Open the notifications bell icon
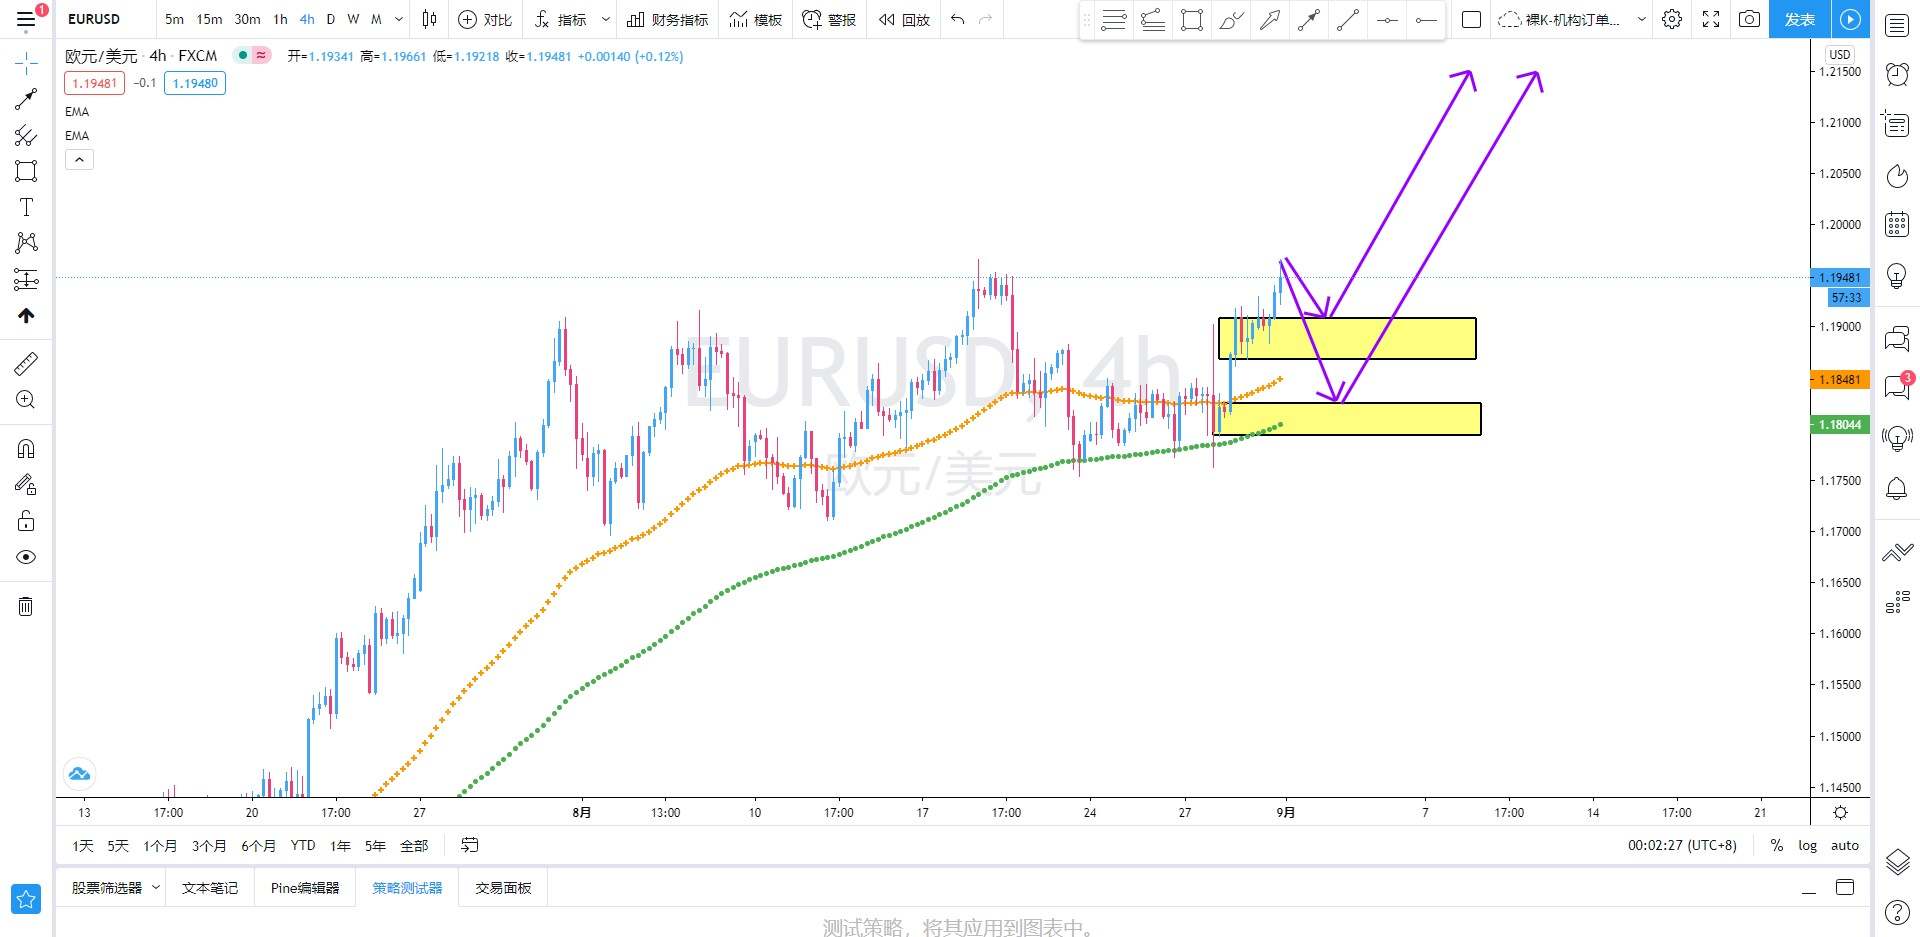This screenshot has width=1920, height=937. point(1897,489)
